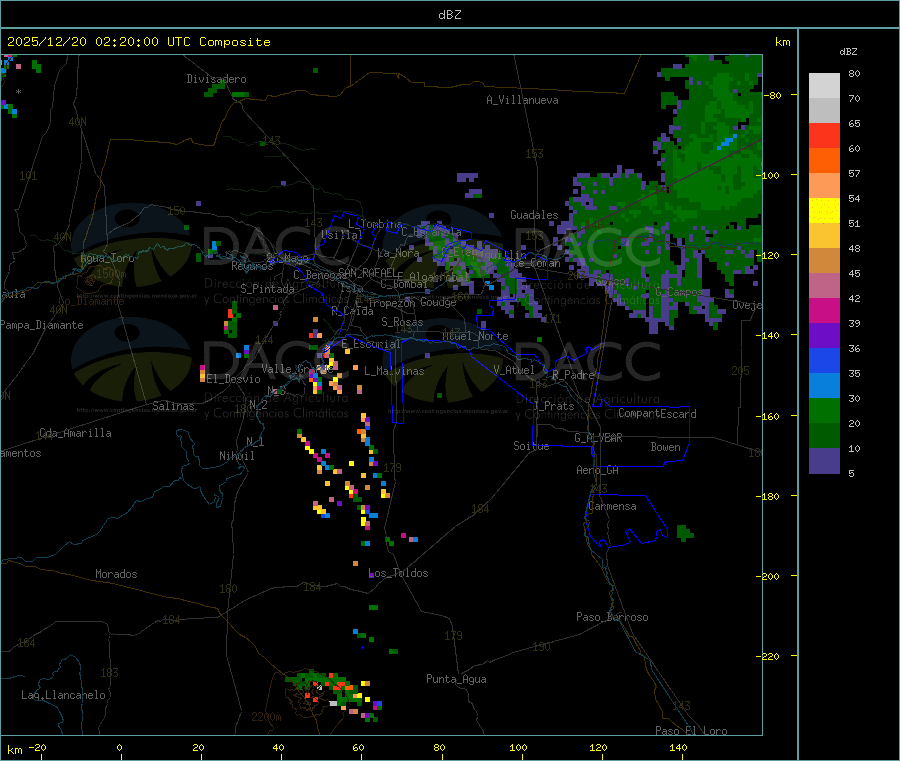Click the Goudge map label
The height and width of the screenshot is (761, 900).
pyautogui.click(x=438, y=302)
